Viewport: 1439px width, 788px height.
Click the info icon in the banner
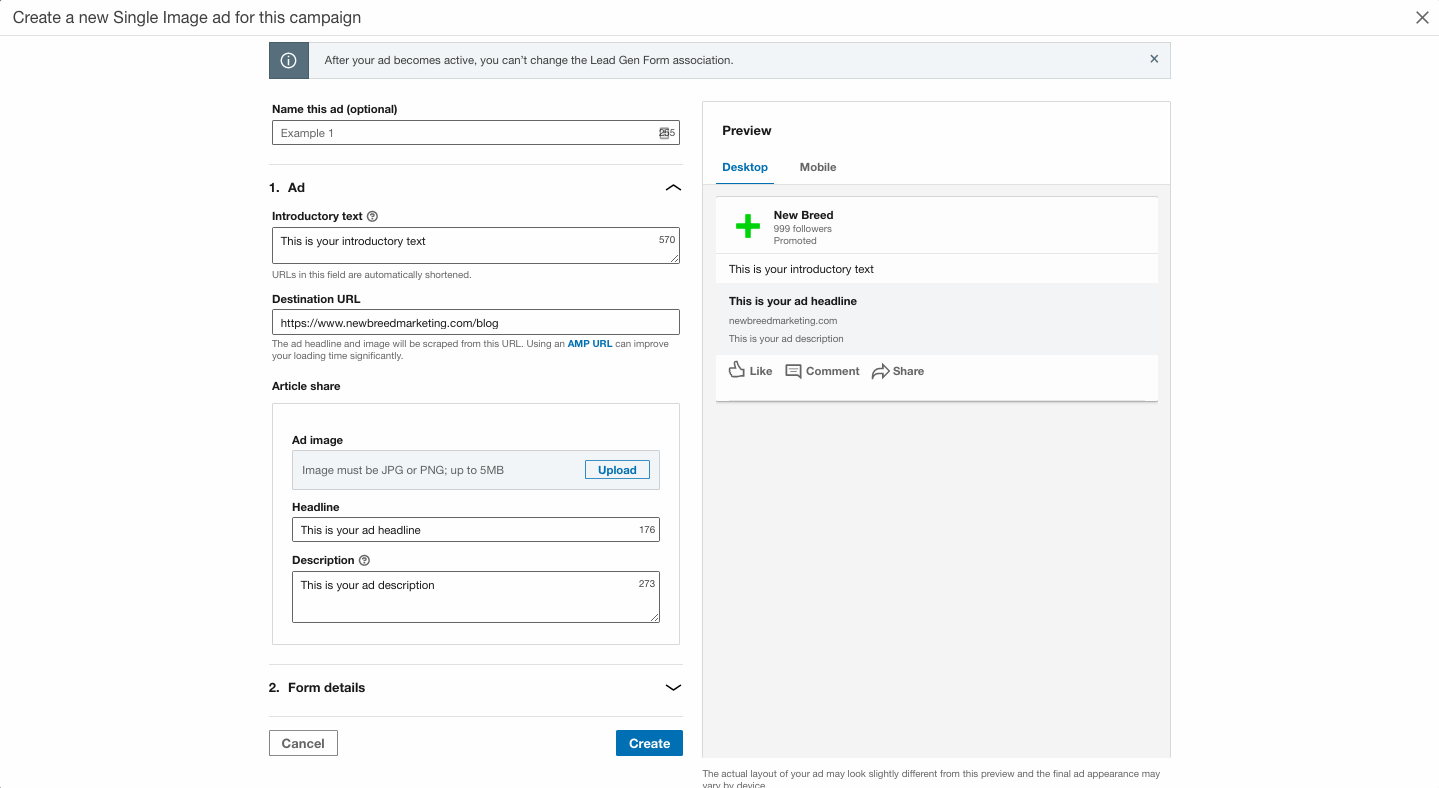[289, 60]
